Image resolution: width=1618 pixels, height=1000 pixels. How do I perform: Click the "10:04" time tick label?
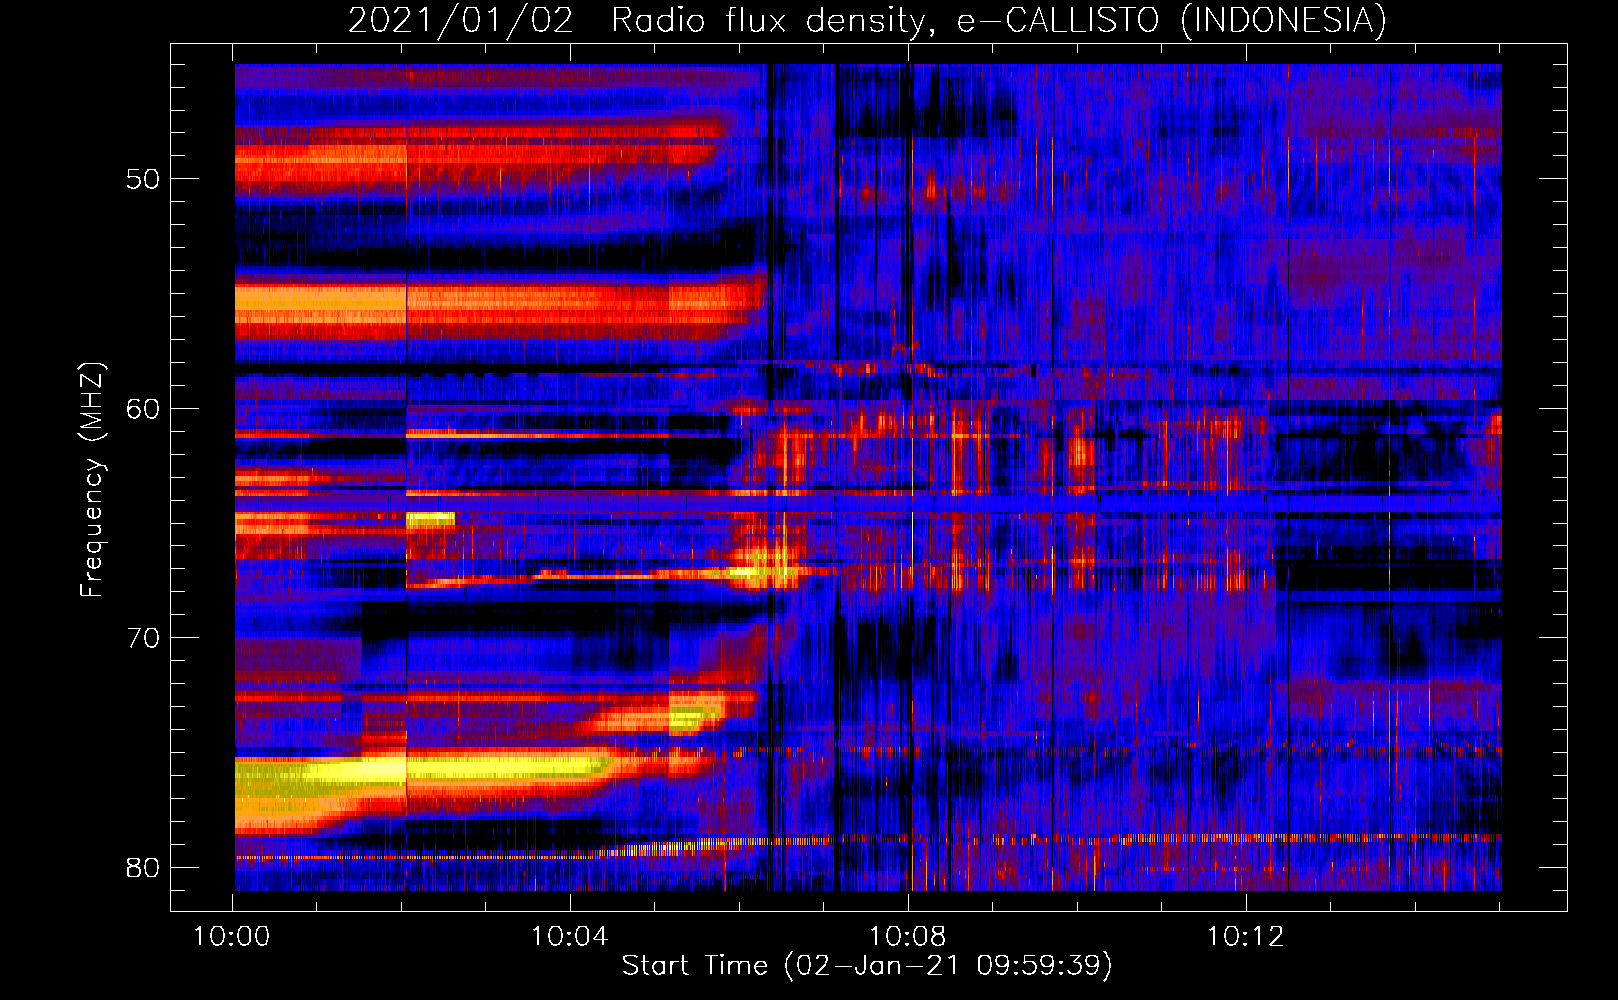[570, 937]
